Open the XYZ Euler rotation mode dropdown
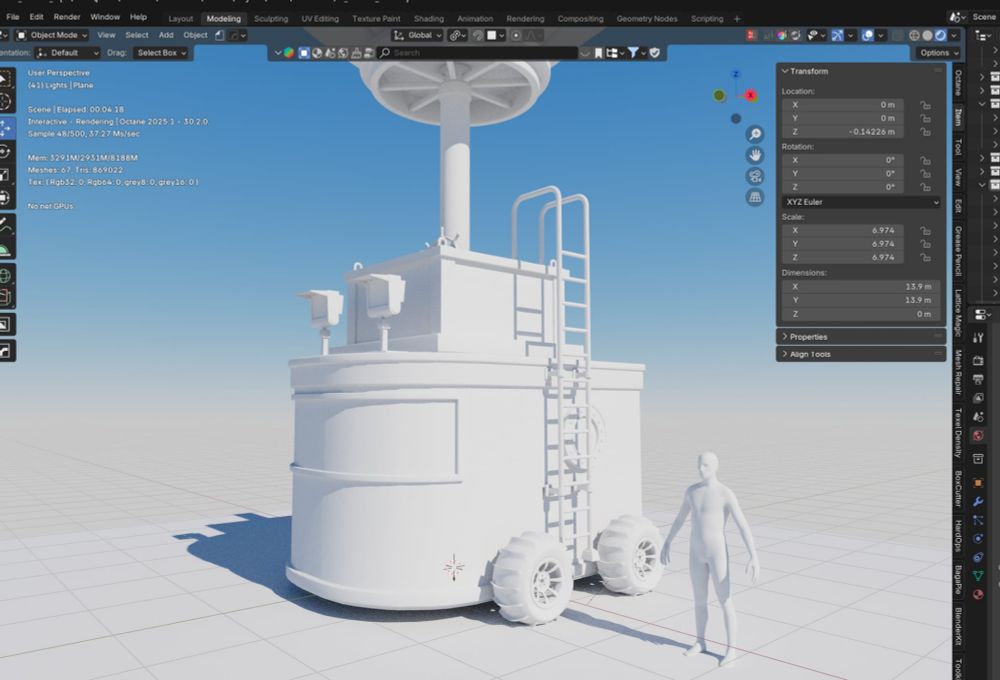Screen dimensions: 1000x680 pos(862,202)
